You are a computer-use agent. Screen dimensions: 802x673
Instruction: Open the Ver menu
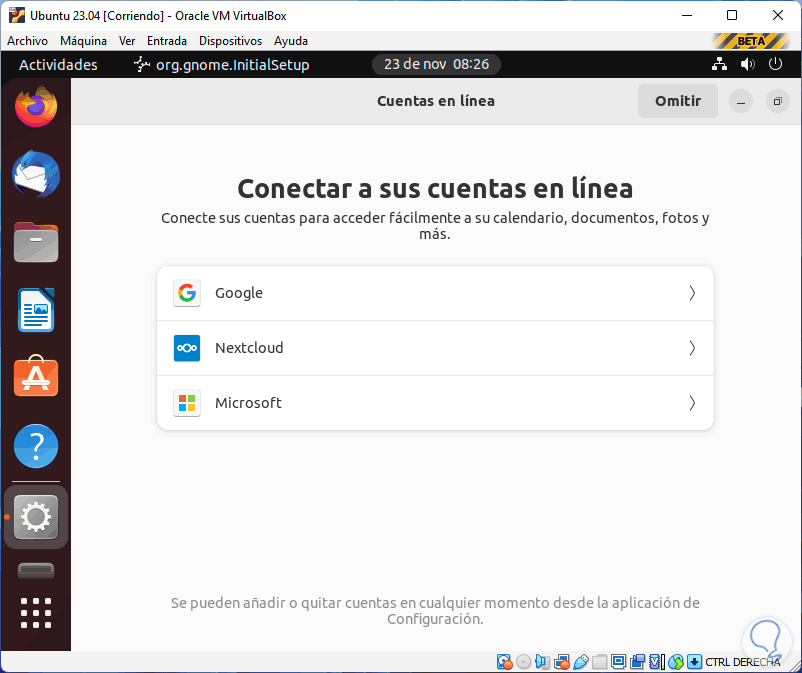pos(127,41)
